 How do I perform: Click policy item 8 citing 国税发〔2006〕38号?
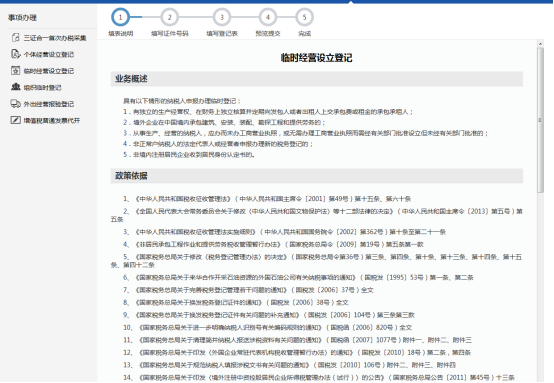tap(236, 303)
